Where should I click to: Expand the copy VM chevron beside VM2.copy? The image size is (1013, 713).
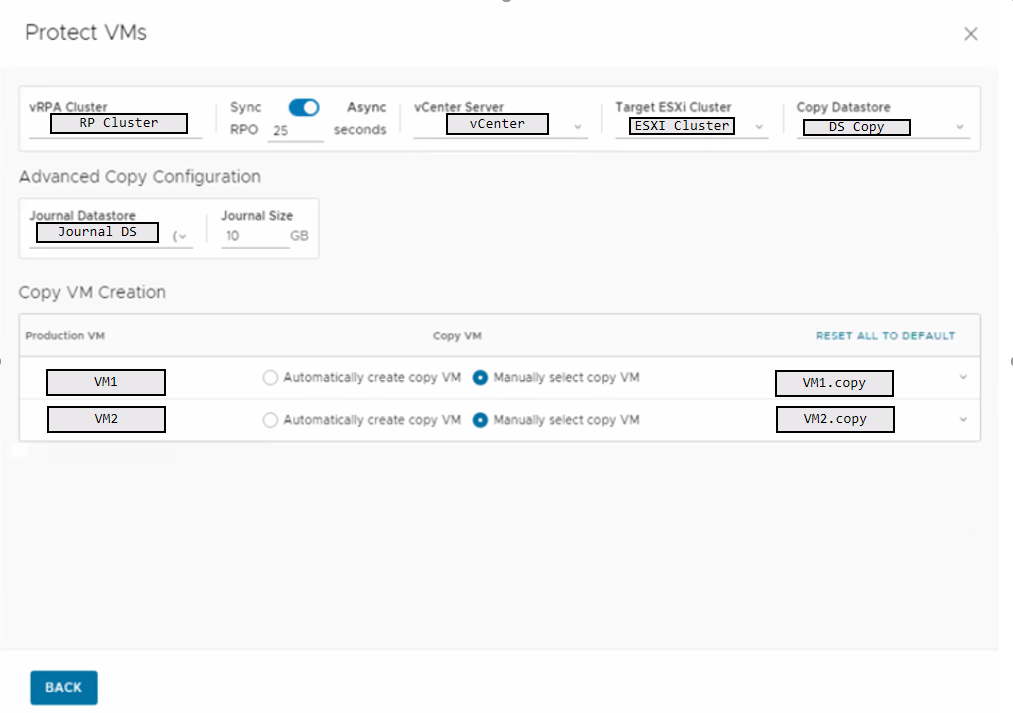click(x=963, y=419)
